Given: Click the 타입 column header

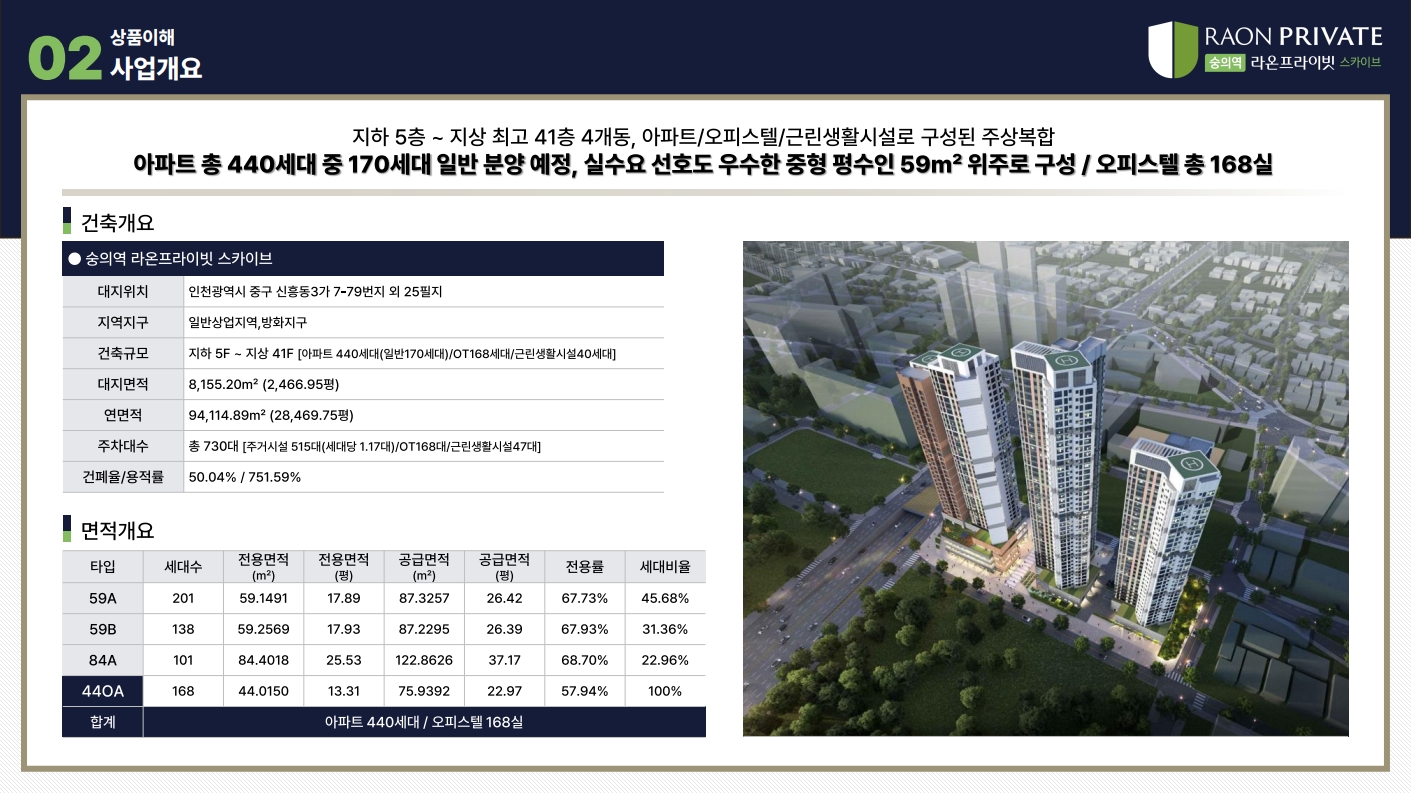Looking at the screenshot, I should coord(103,567).
